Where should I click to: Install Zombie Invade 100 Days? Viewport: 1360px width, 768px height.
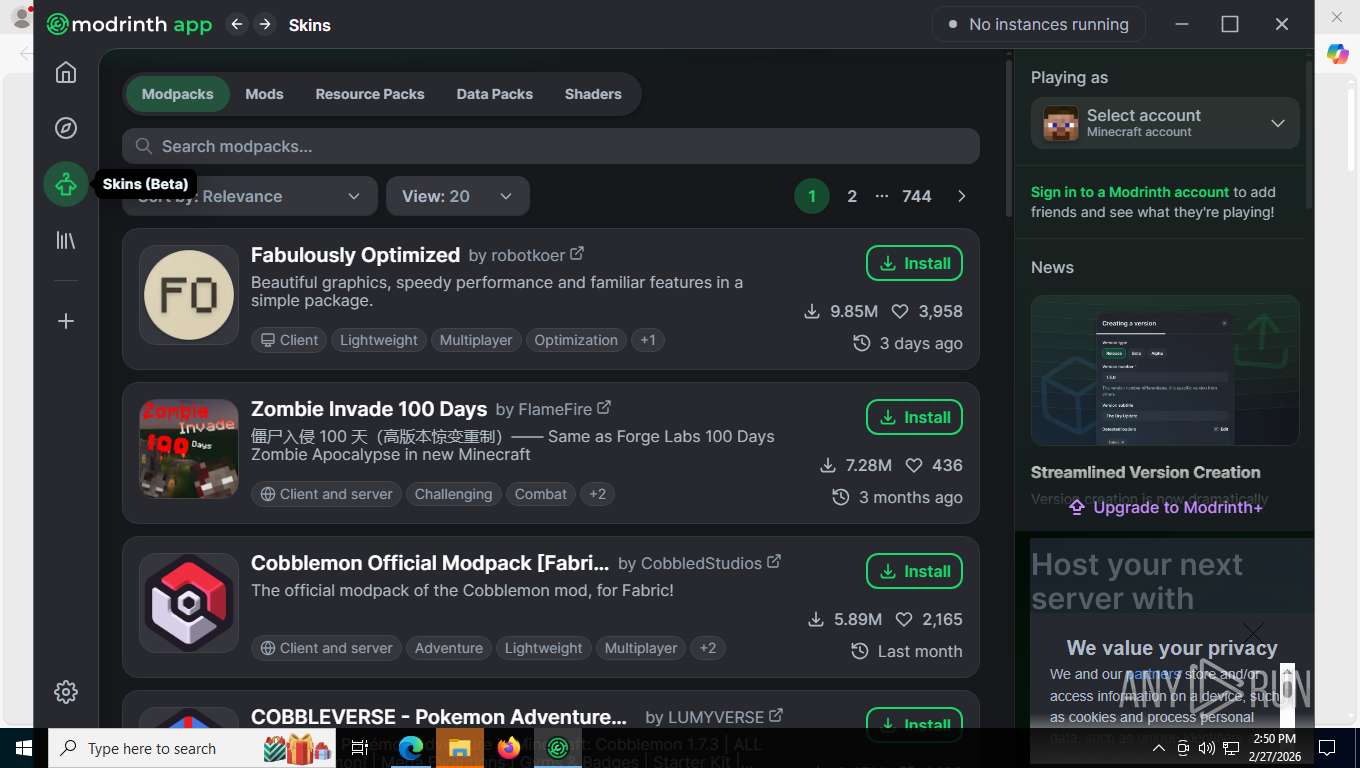tap(914, 417)
